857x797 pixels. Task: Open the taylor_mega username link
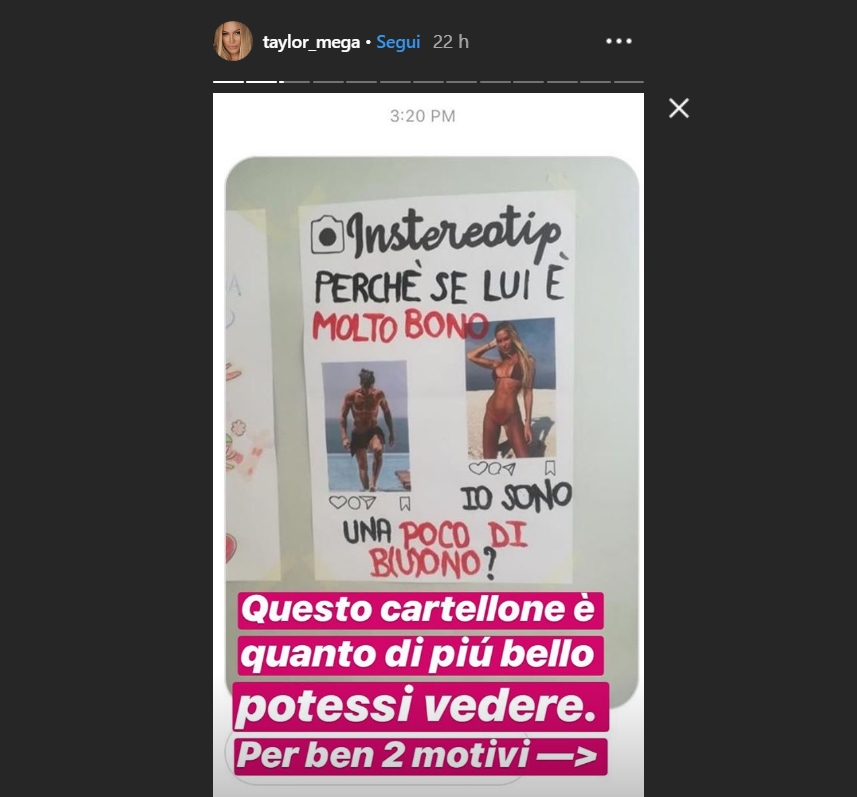(311, 42)
